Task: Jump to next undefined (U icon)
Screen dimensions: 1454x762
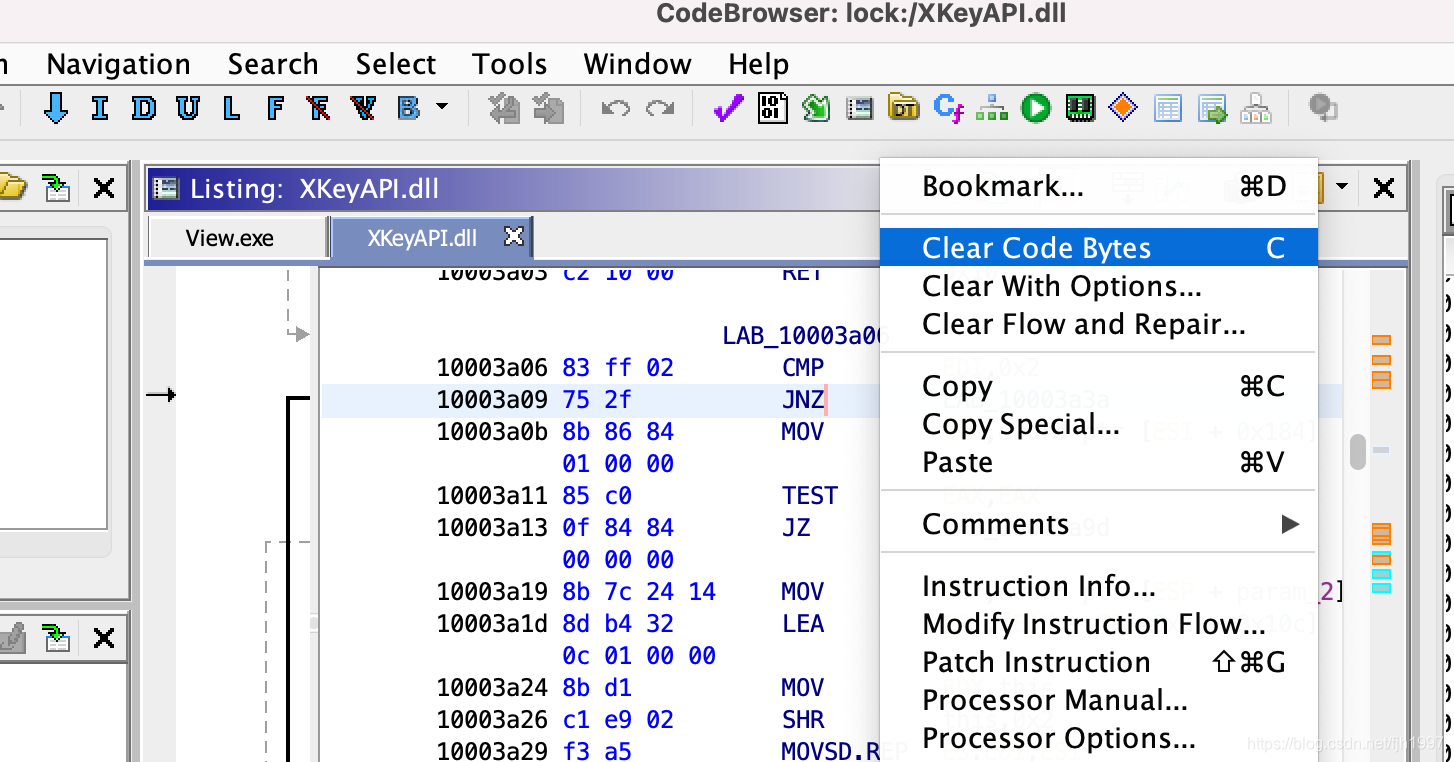Action: tap(188, 108)
